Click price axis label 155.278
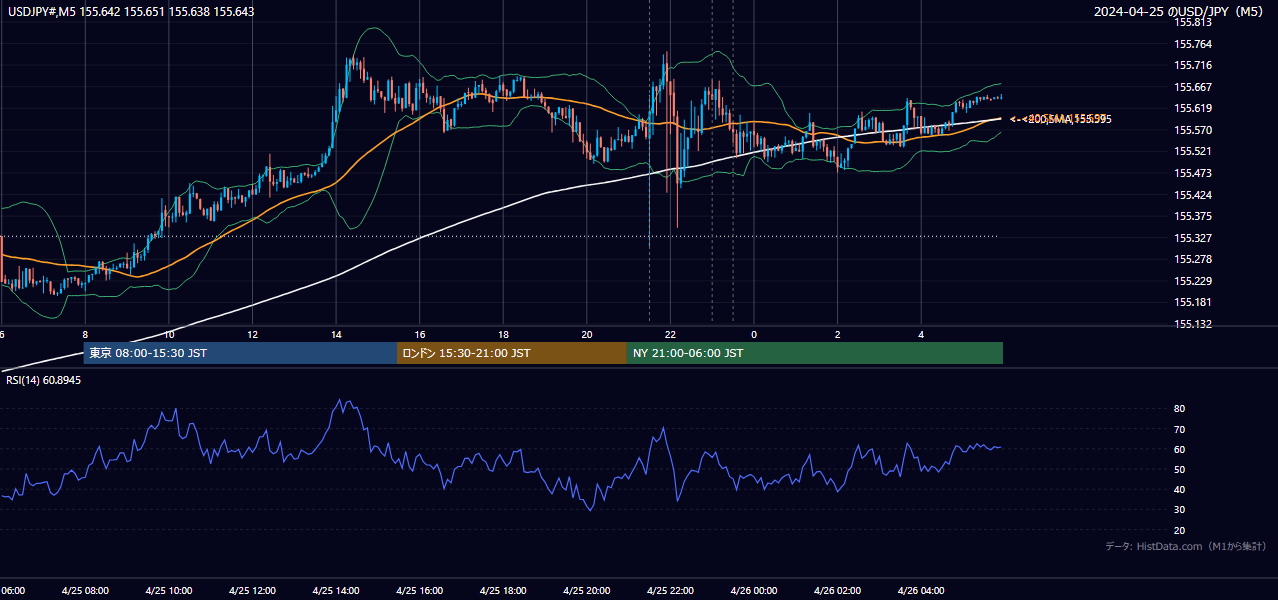The width and height of the screenshot is (1278, 600). (1193, 259)
